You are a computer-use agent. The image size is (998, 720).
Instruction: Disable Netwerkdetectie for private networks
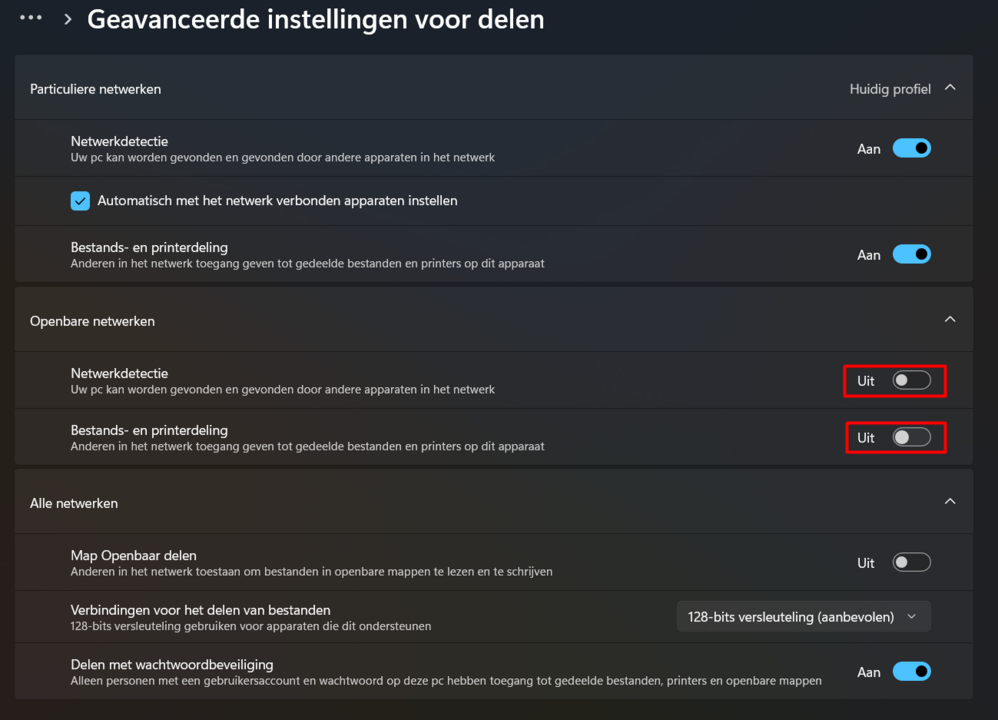pyautogui.click(x=911, y=147)
